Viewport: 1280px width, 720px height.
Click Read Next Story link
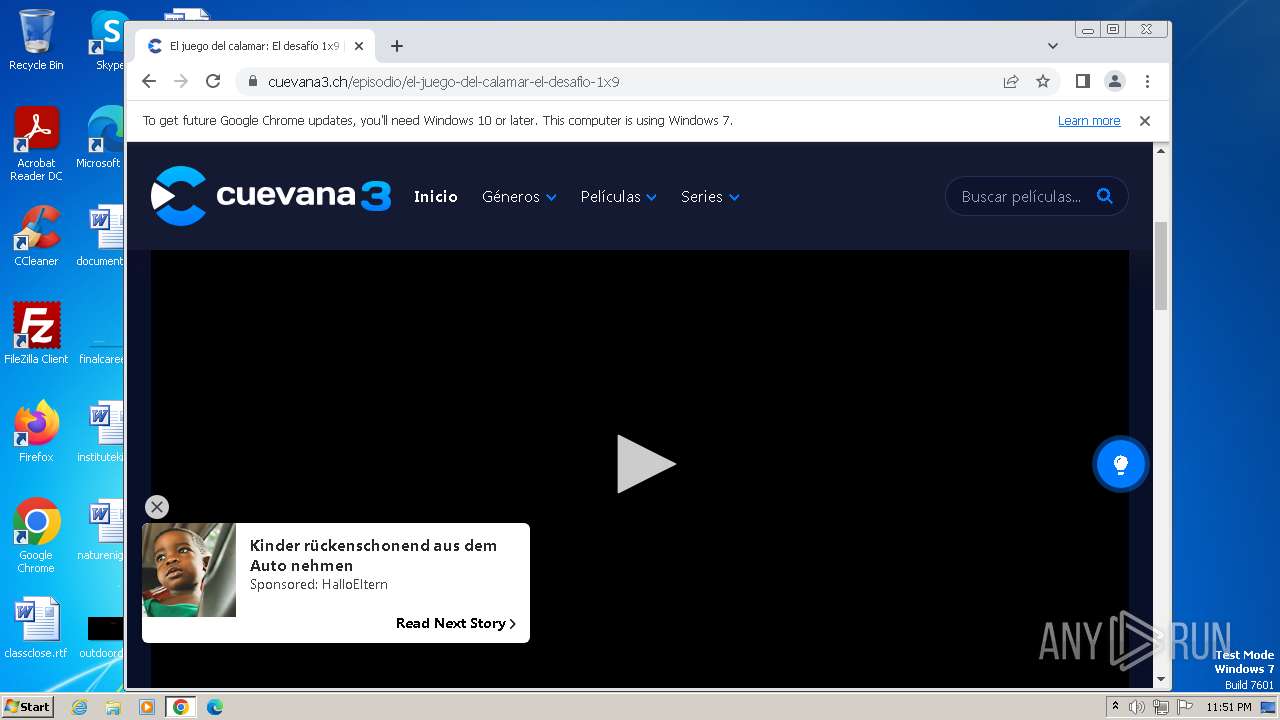[456, 623]
